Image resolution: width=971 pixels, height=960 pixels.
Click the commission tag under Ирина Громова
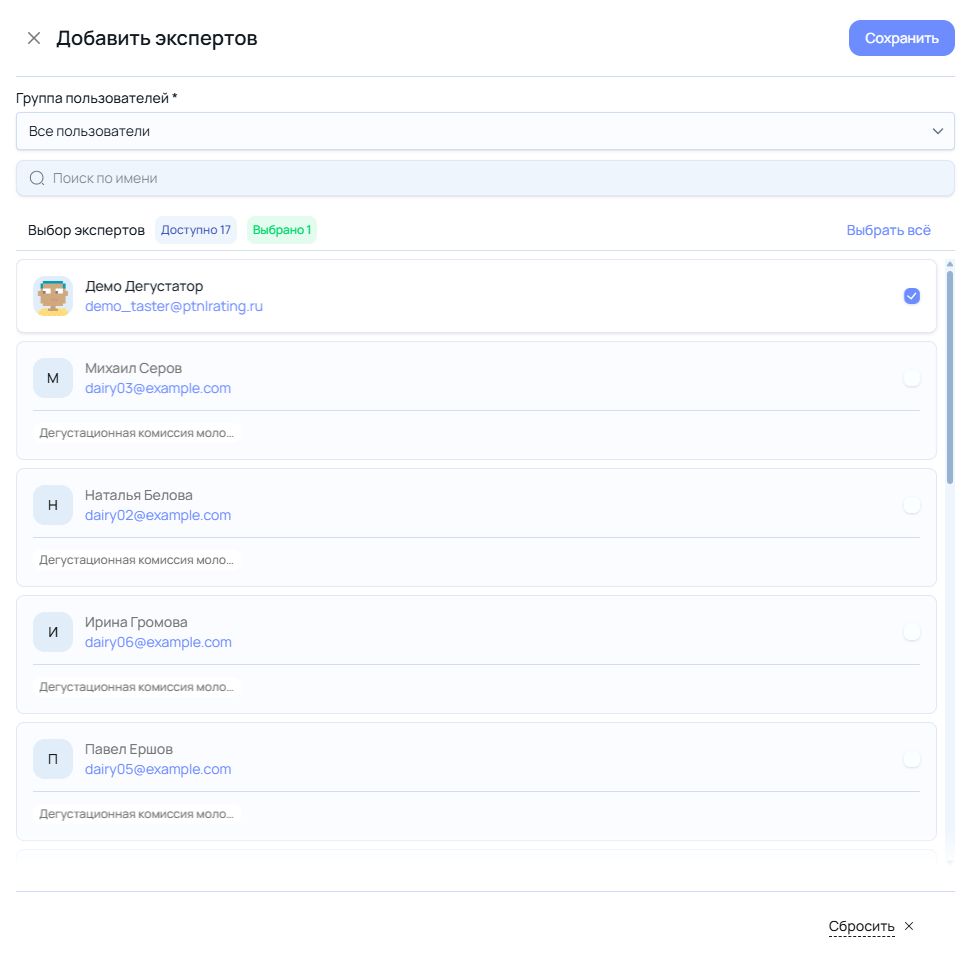[136, 687]
